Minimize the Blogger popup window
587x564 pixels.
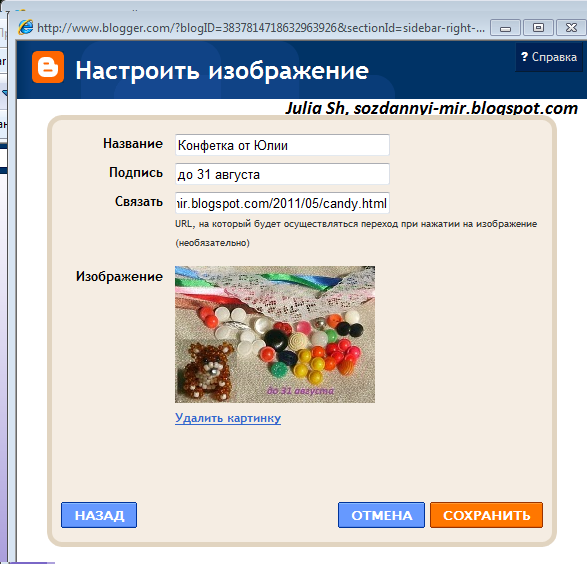[505, 28]
